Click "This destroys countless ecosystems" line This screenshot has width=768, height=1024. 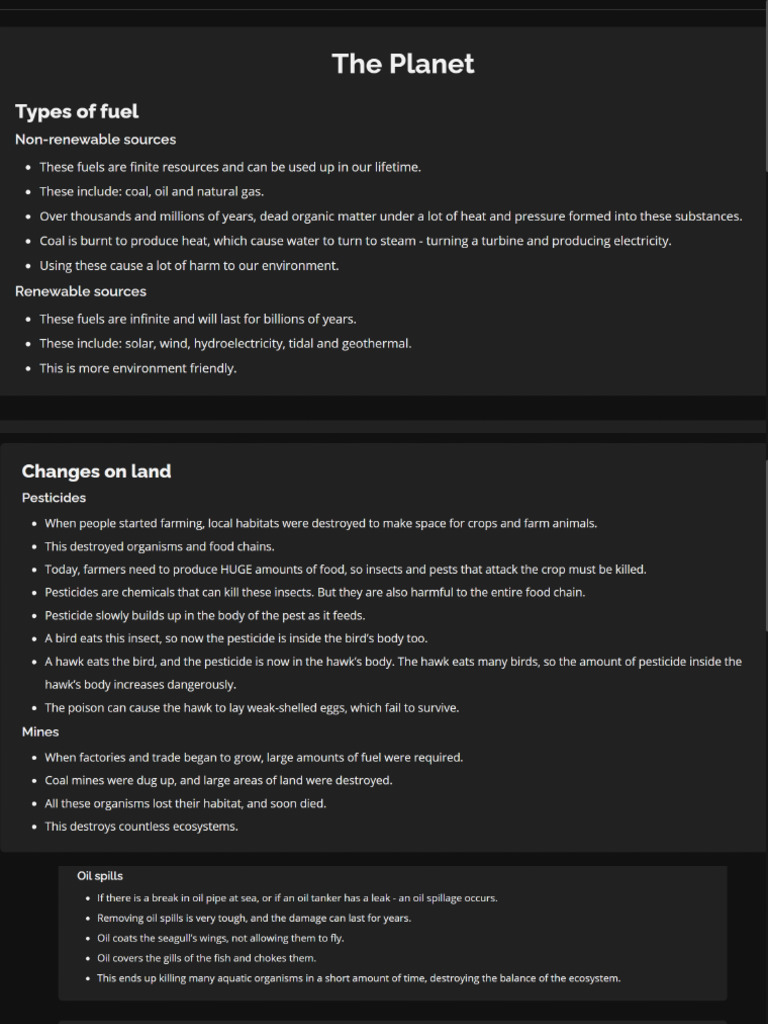pos(141,827)
